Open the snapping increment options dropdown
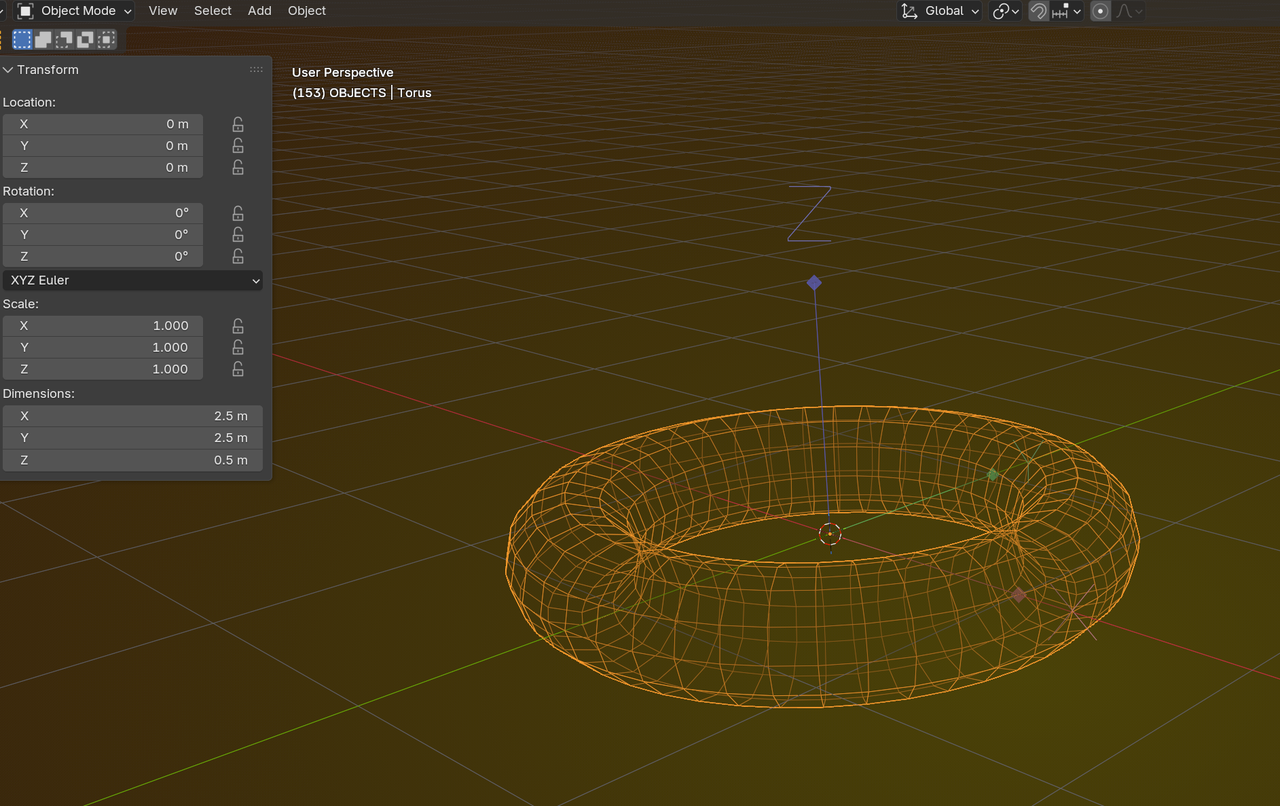The image size is (1280, 806). point(1067,11)
